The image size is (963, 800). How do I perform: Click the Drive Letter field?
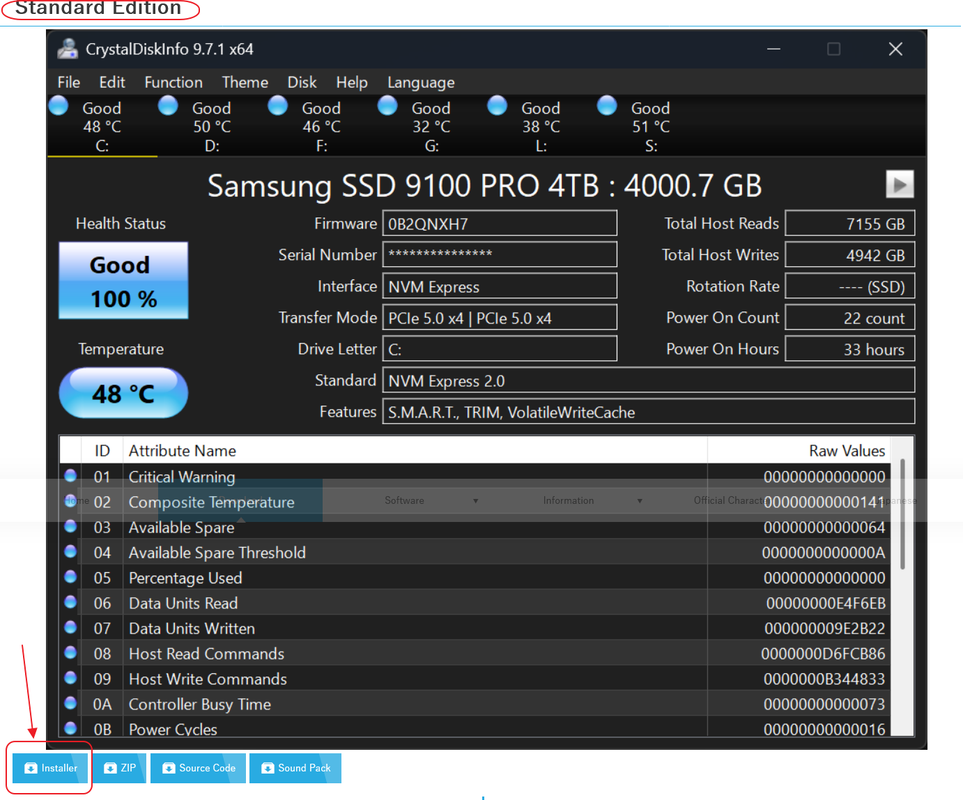(499, 349)
